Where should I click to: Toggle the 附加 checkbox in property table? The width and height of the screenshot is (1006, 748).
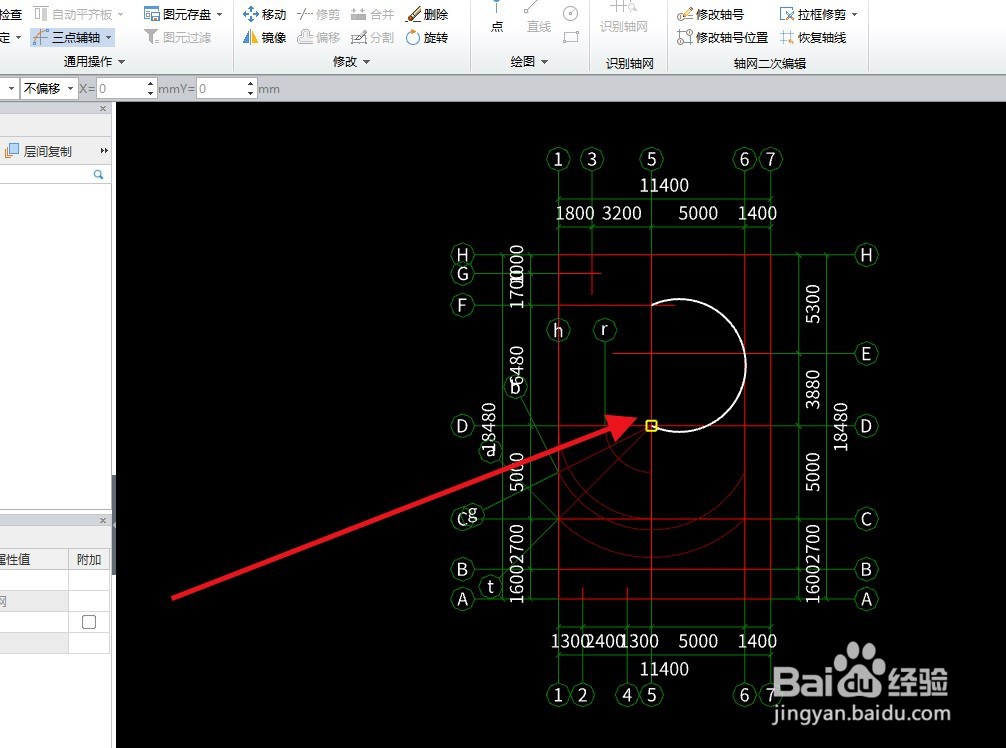(x=89, y=622)
